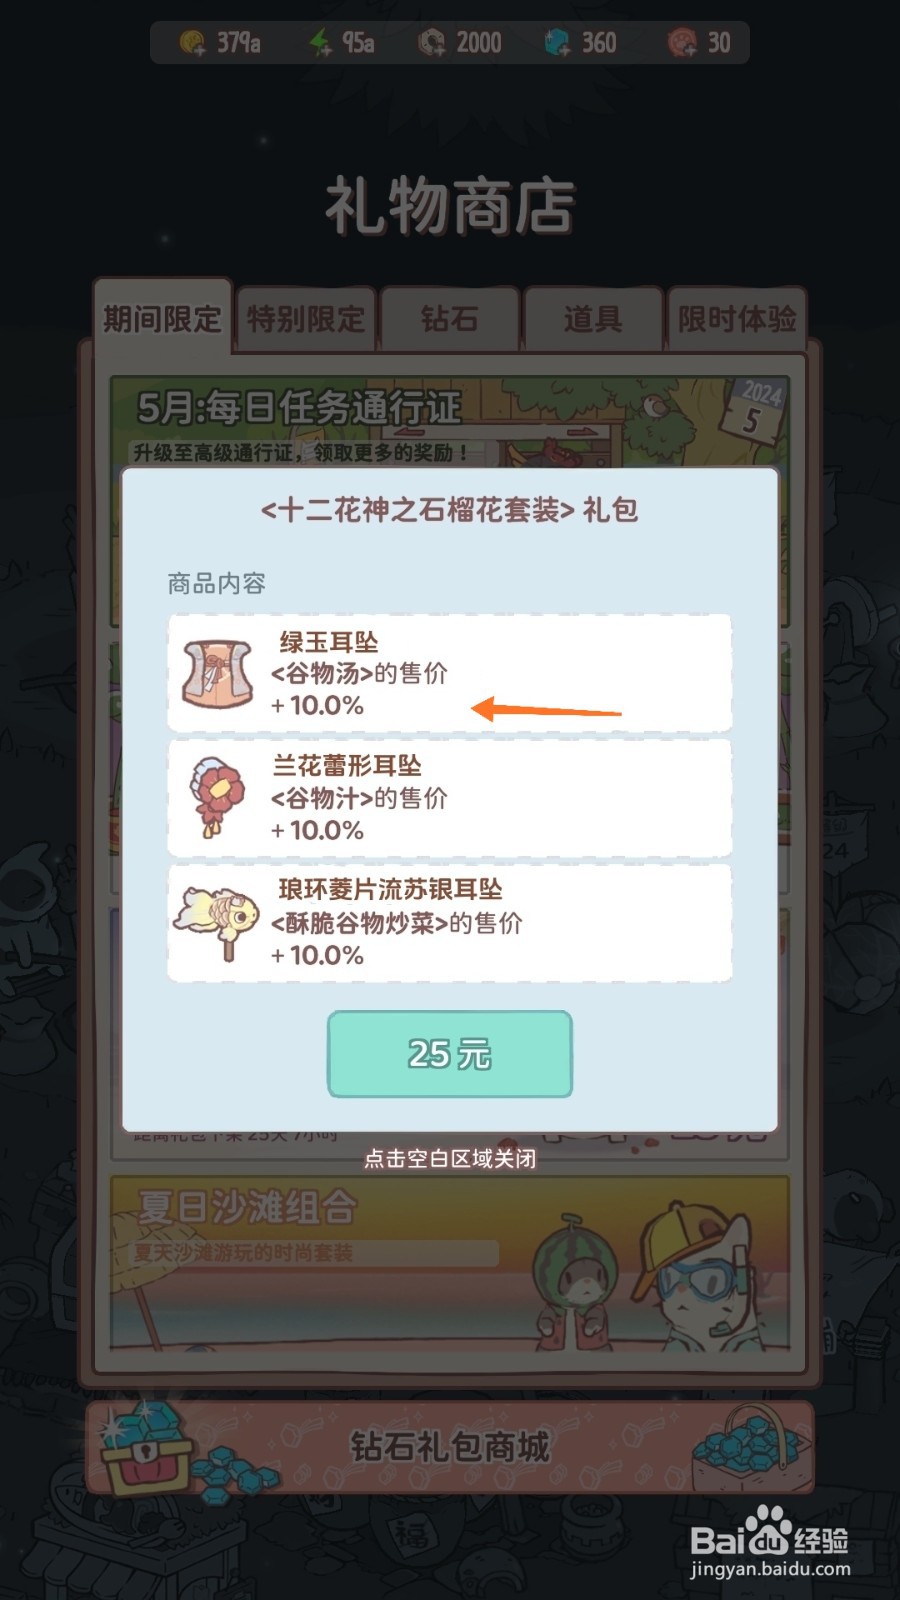
Task: Tap the green lightning energy icon
Action: point(320,43)
